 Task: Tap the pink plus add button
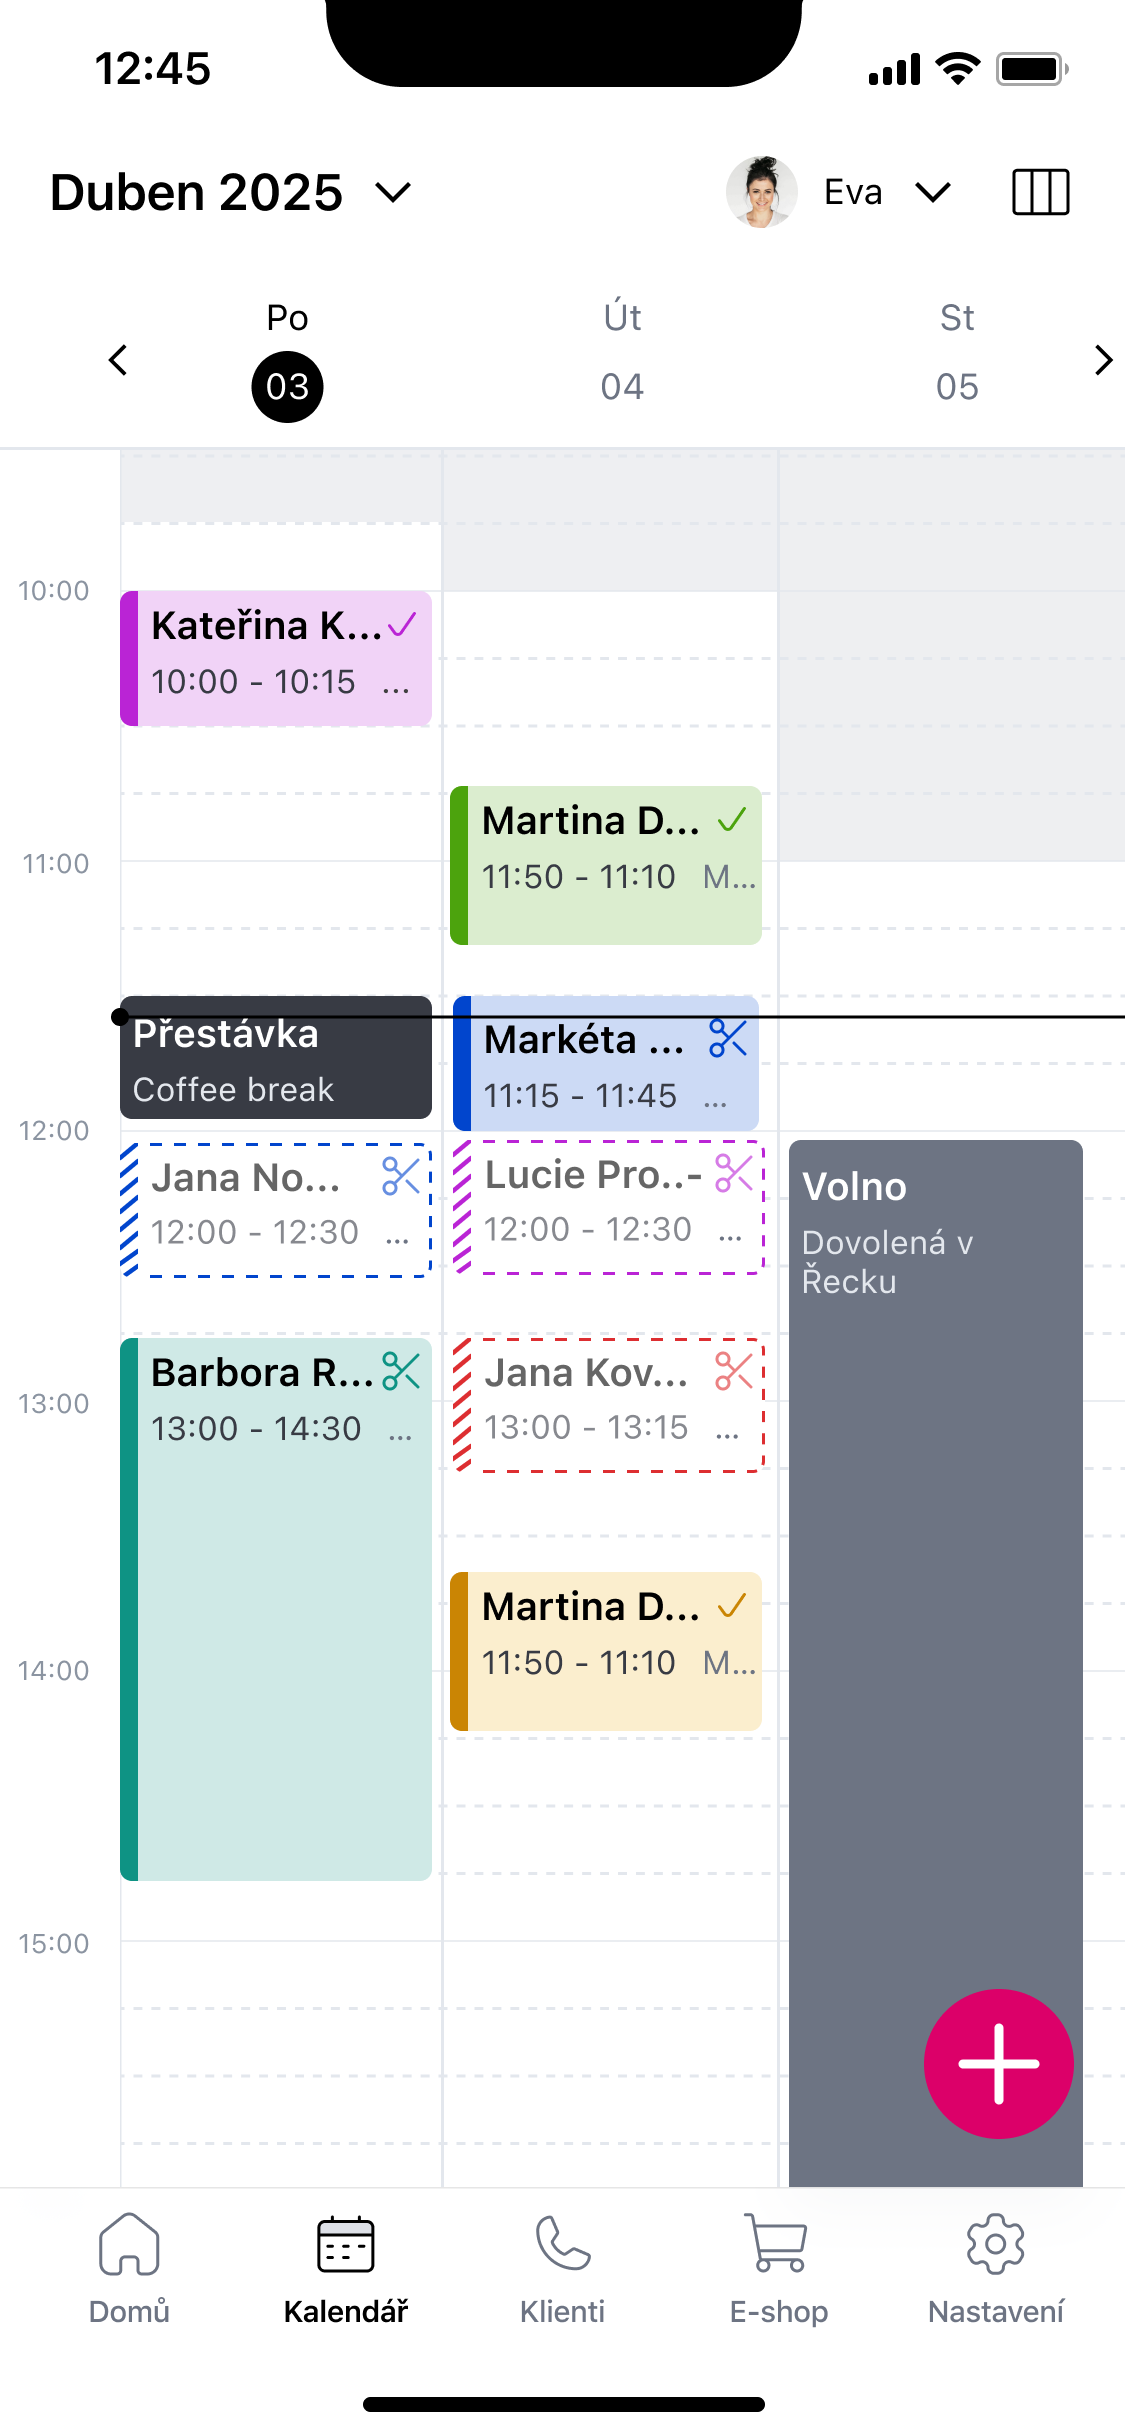click(x=998, y=2064)
